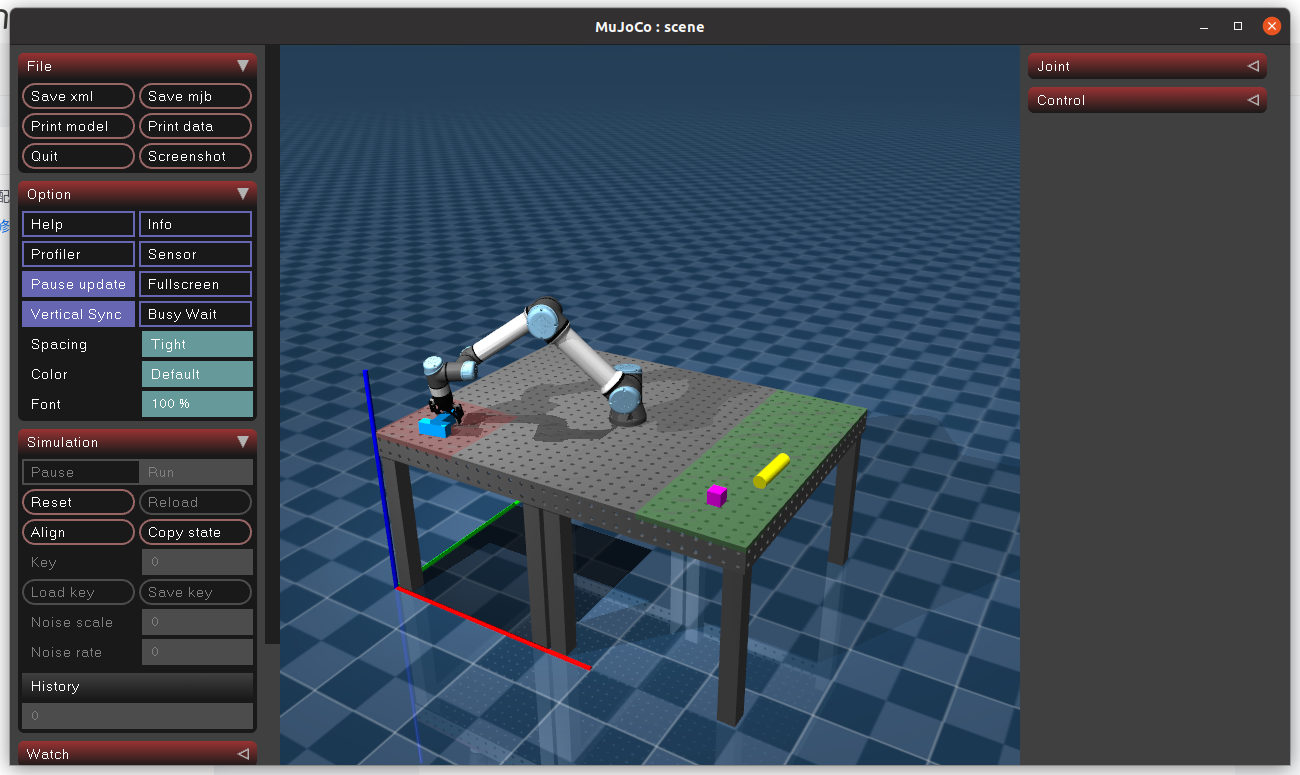Image resolution: width=1300 pixels, height=775 pixels.
Task: Expand the Watch section
Action: coord(138,754)
